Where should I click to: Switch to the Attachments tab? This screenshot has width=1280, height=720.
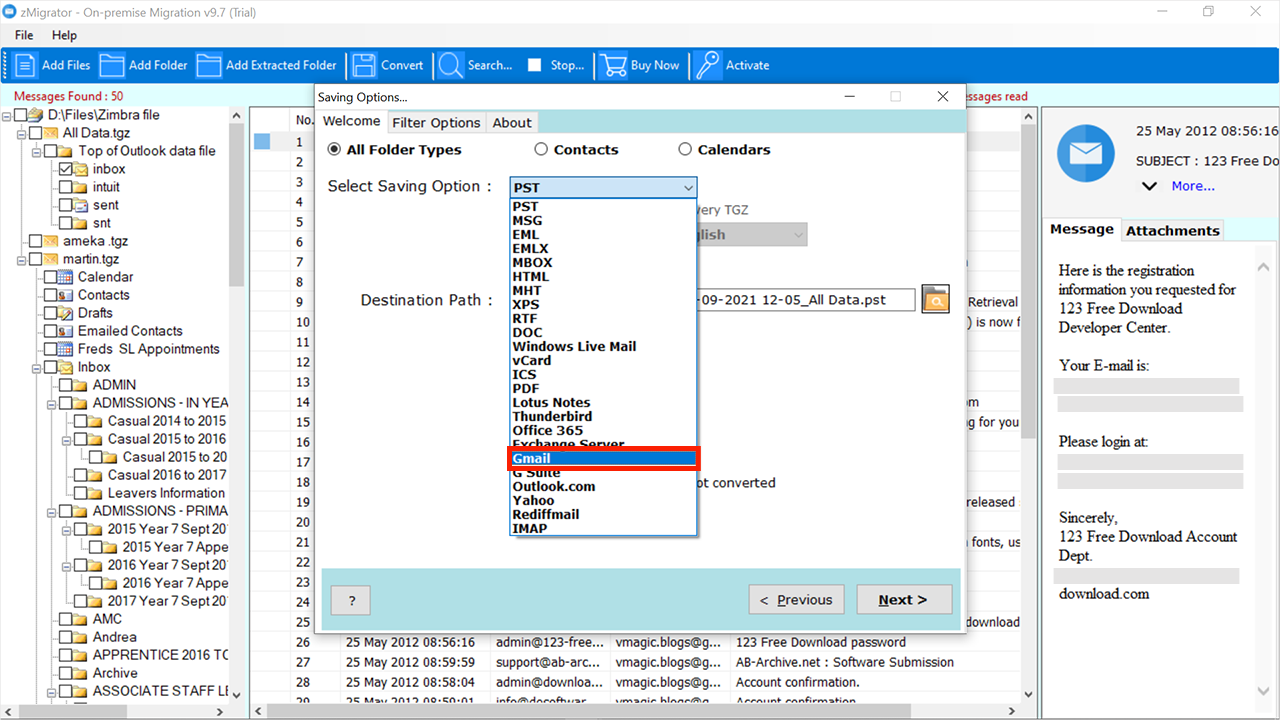point(1172,230)
